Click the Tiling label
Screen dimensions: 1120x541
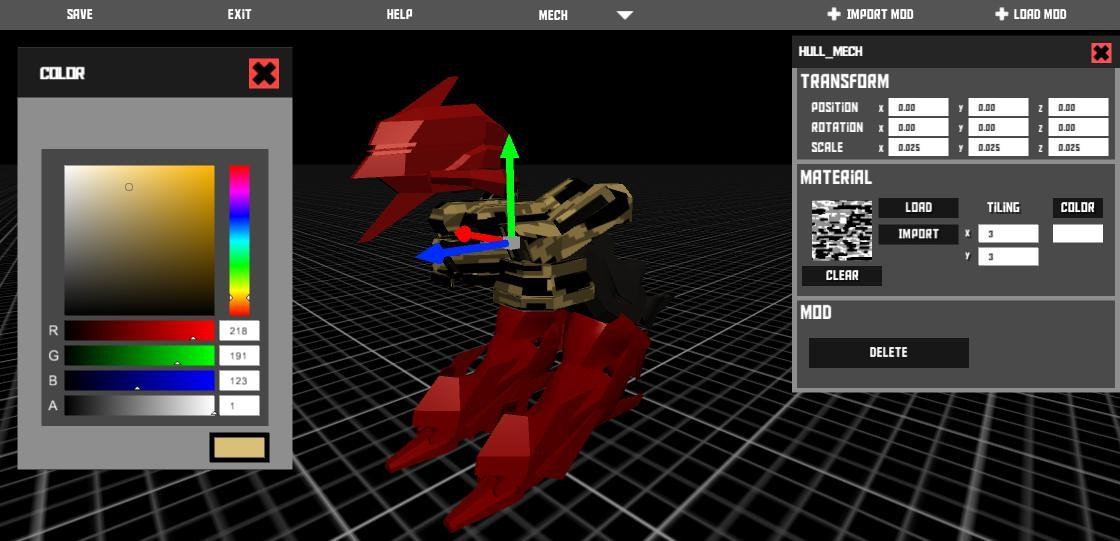click(1004, 207)
